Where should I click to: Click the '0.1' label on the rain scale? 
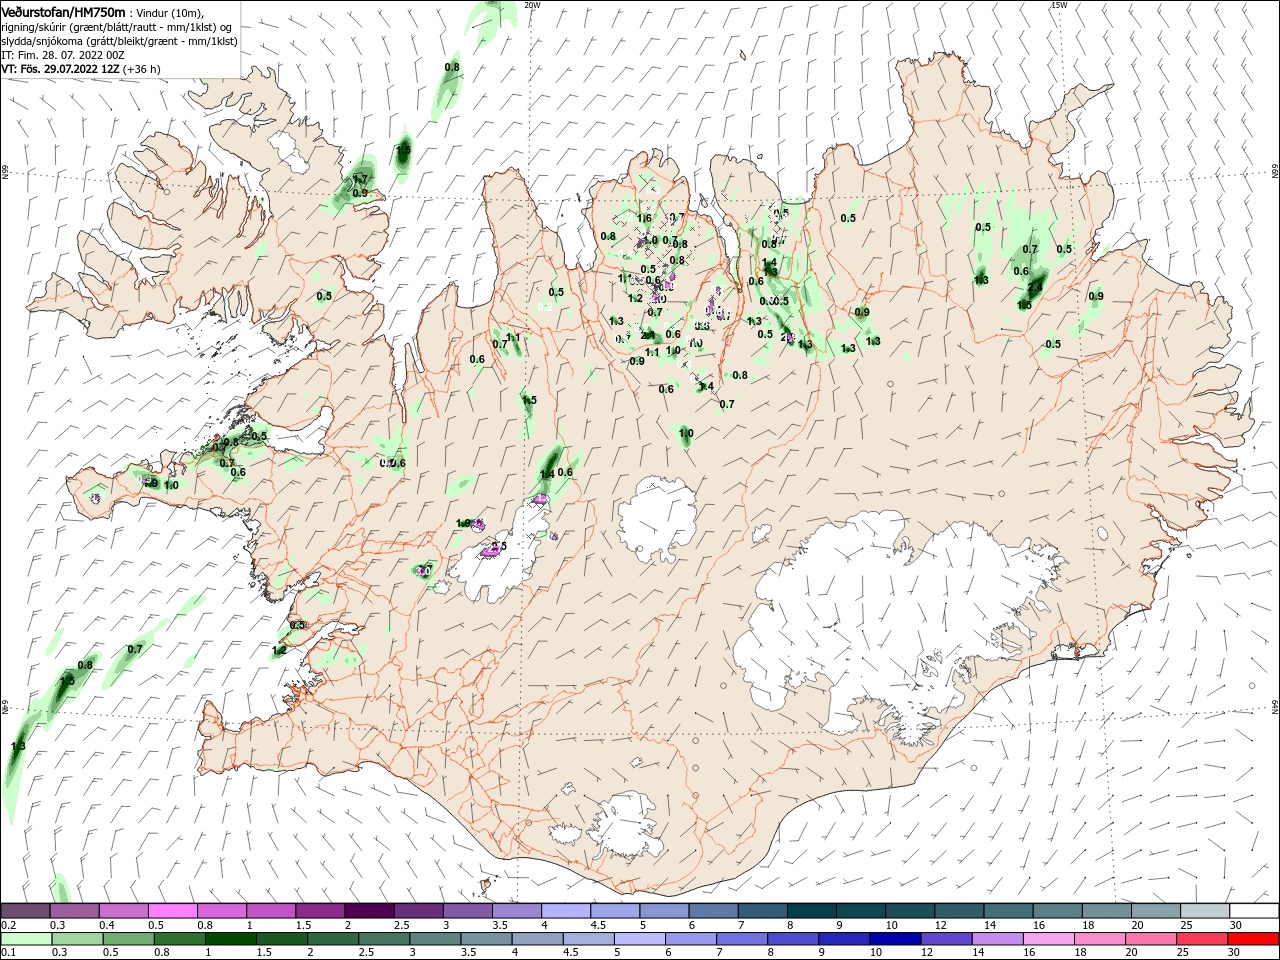coord(8,953)
